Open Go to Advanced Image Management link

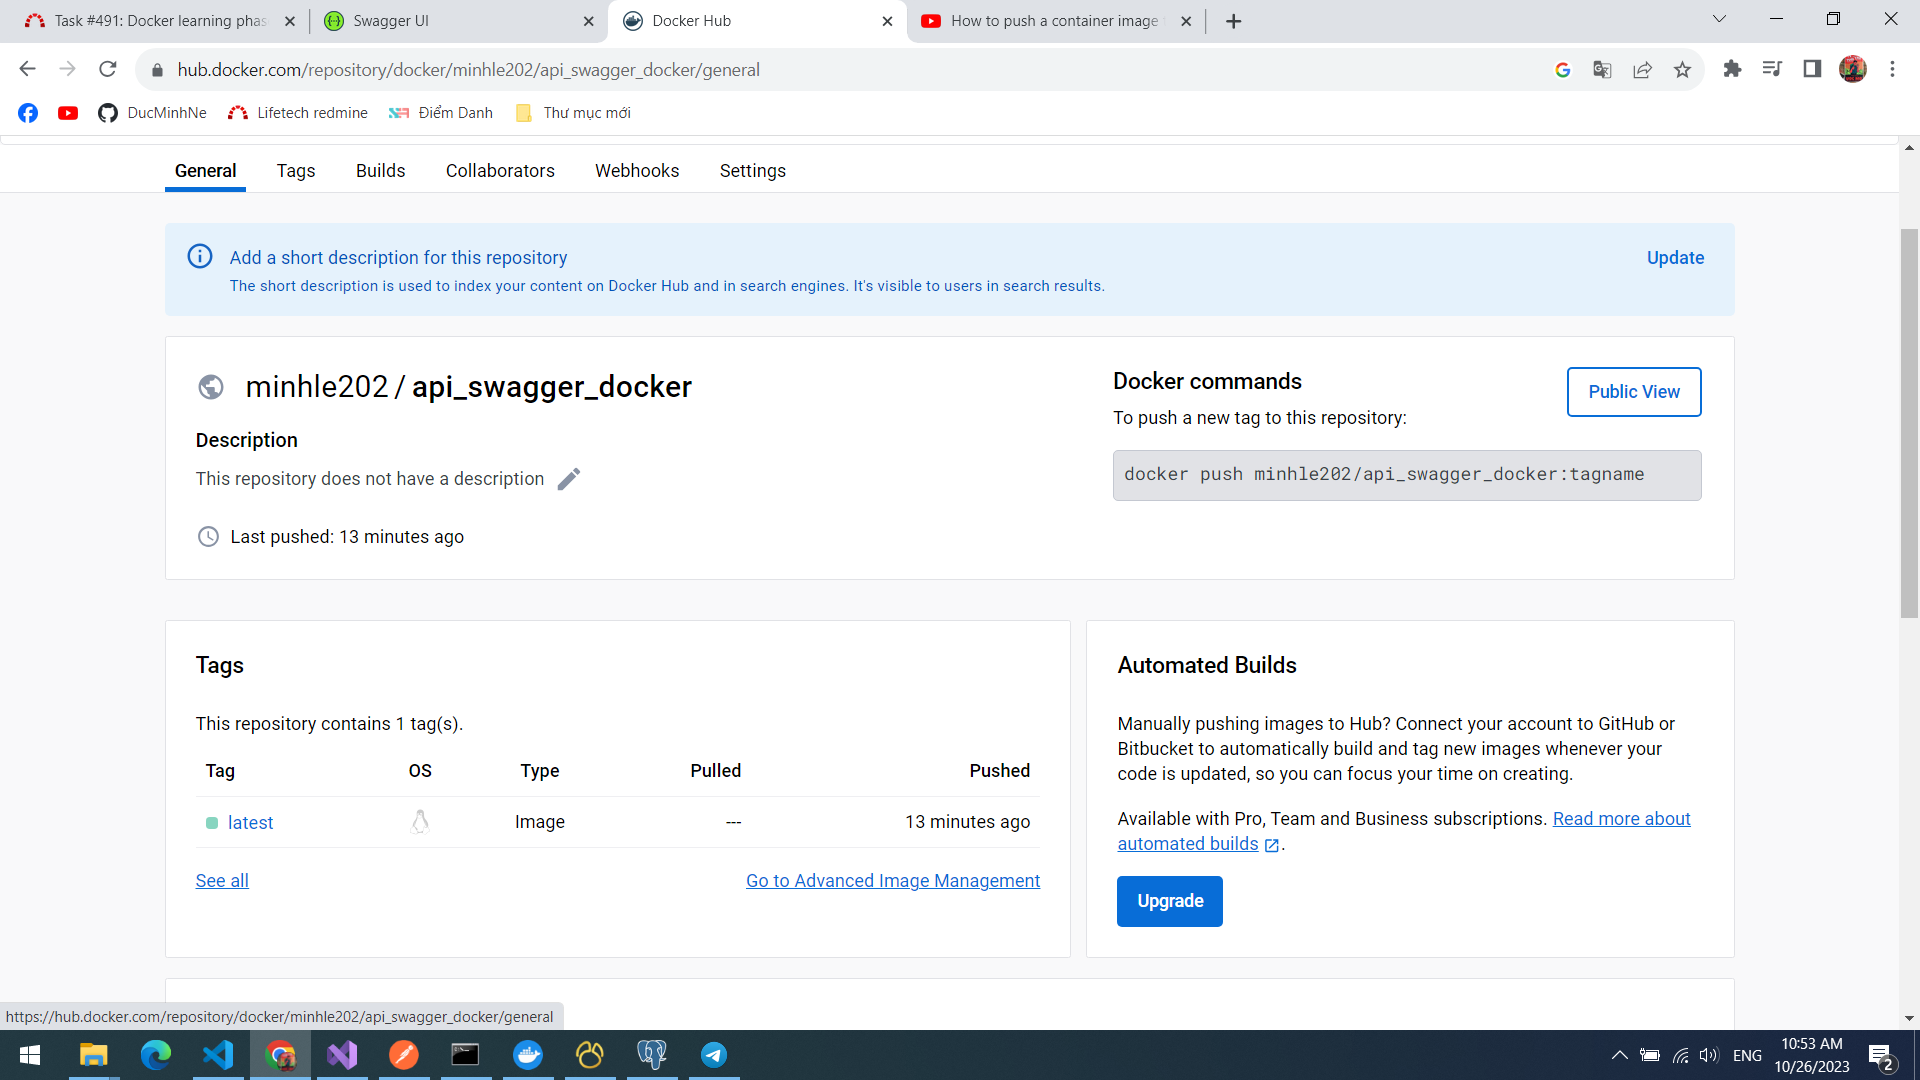[892, 881]
